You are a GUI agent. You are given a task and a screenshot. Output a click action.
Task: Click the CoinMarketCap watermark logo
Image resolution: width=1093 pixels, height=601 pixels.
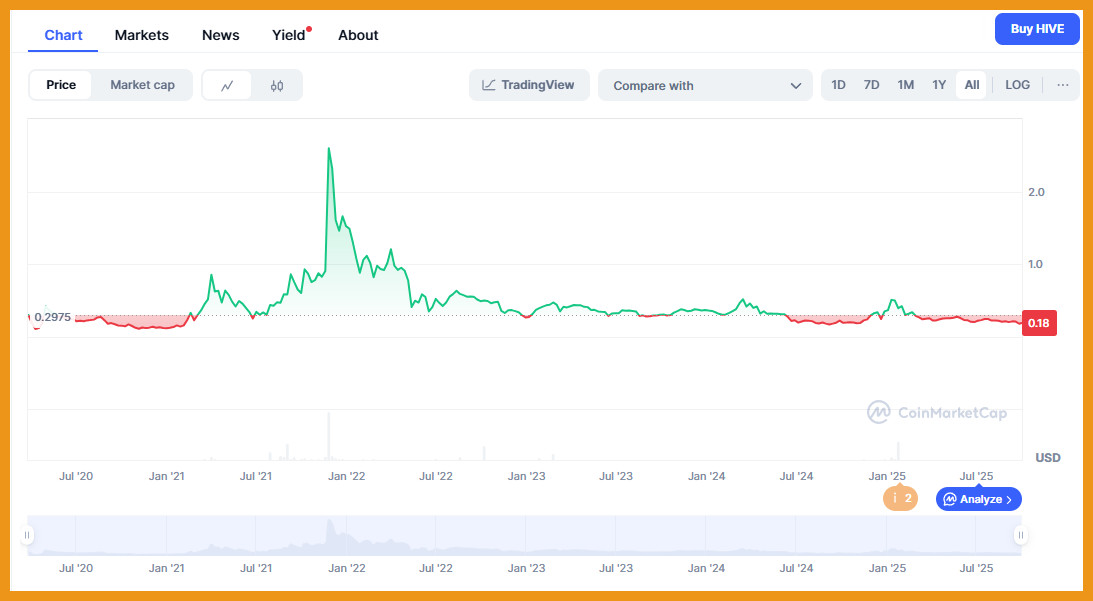point(936,412)
